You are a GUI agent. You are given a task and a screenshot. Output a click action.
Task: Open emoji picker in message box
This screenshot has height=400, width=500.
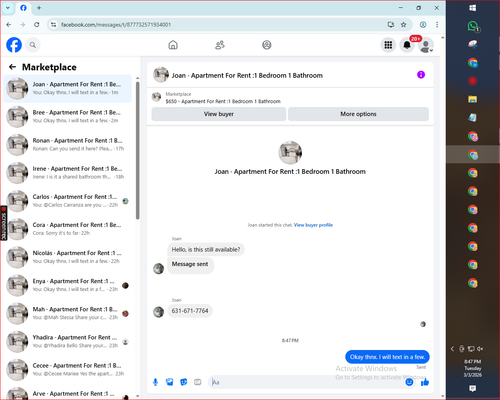tap(409, 382)
